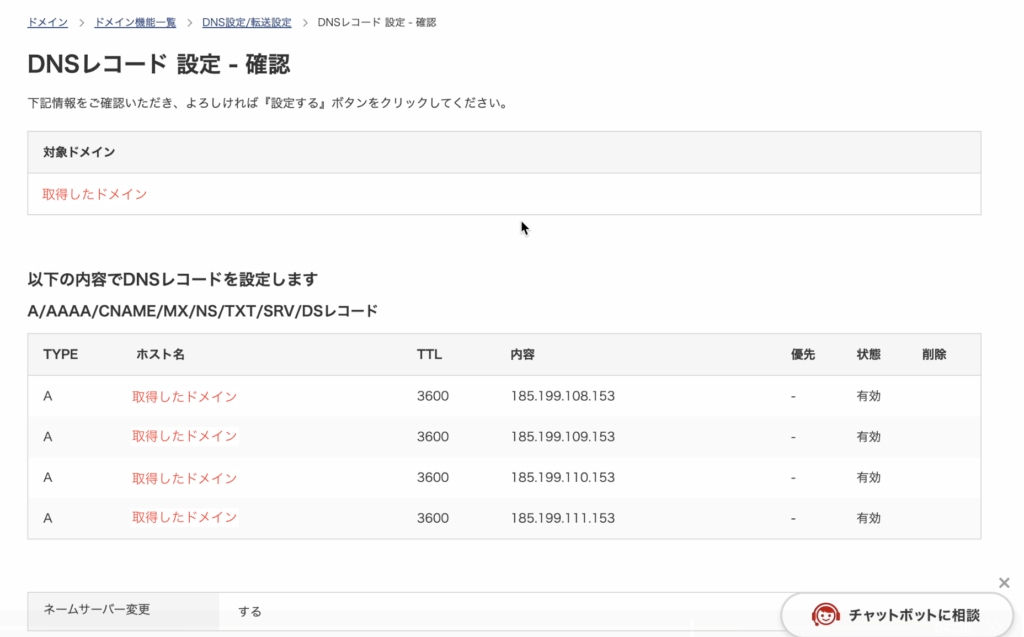Click the TYPE column header

coord(60,354)
